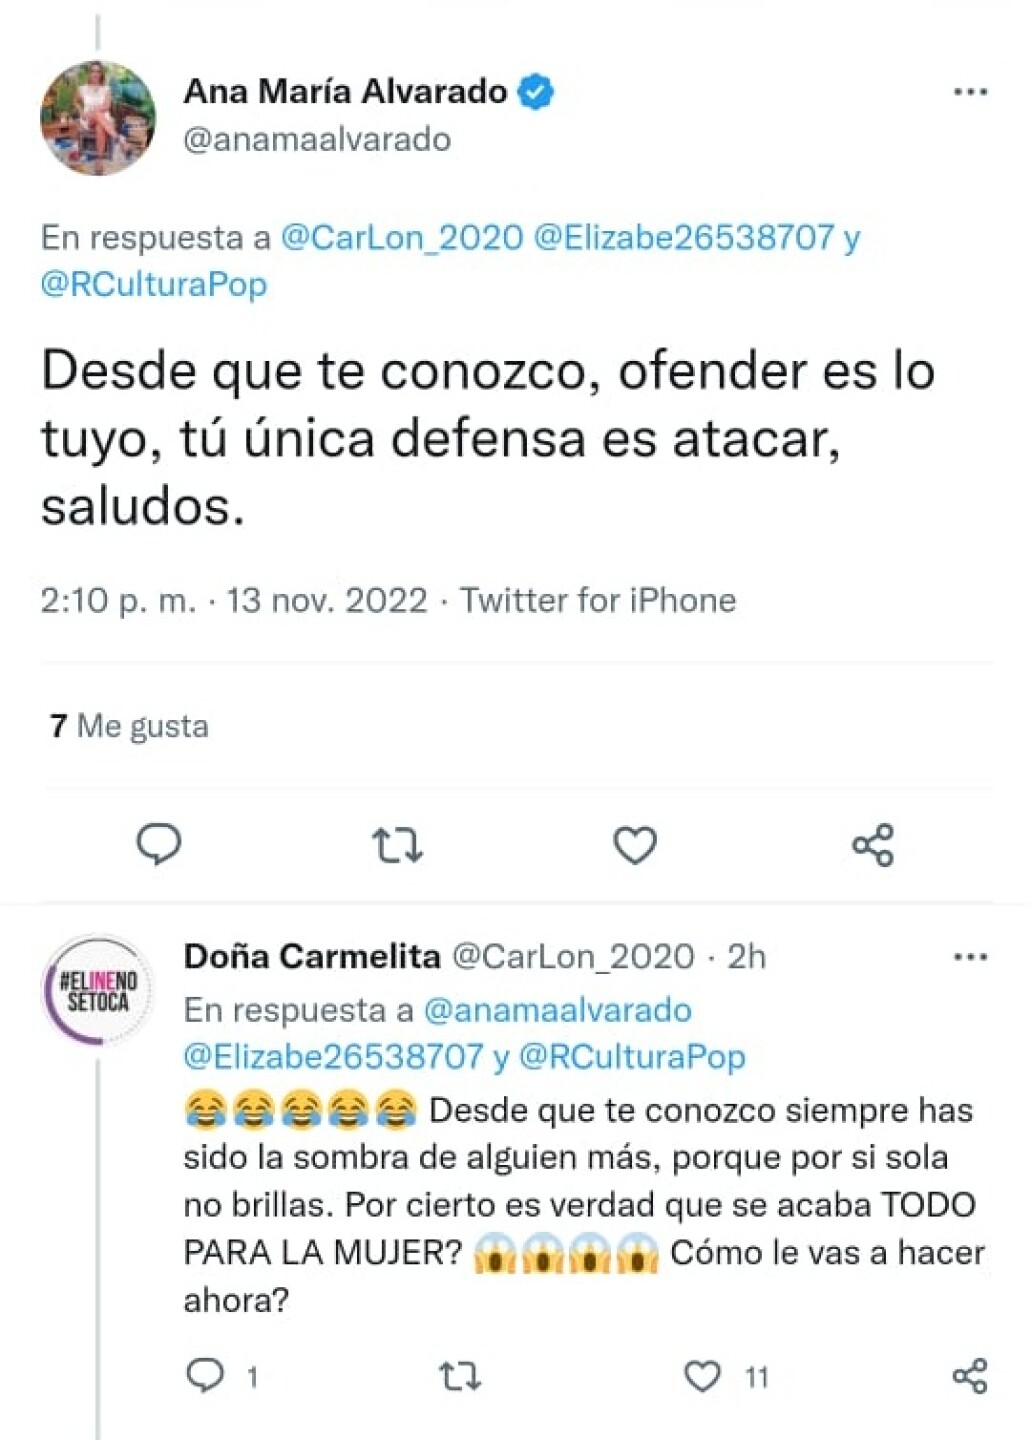Retweet Doña Carmelita's reply
This screenshot has width=1031, height=1440.
pyautogui.click(x=460, y=1377)
